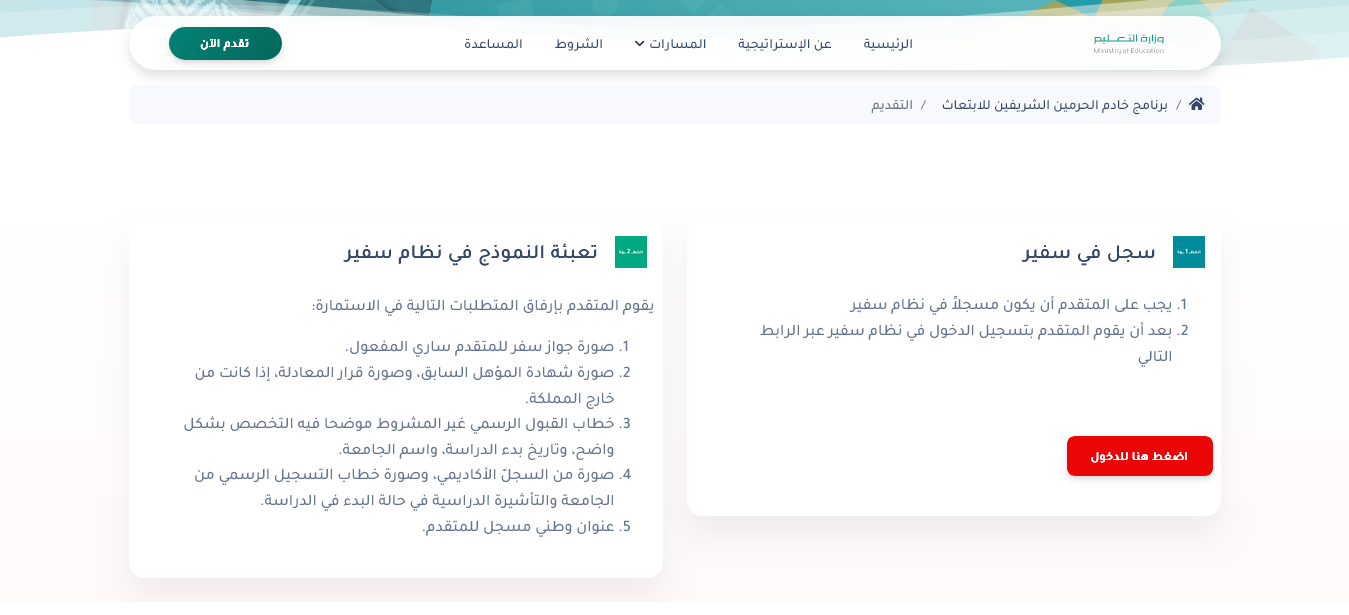Viewport: 1349px width, 615px height.
Task: Click the step 2 badge beside تعبئة النموذج
Action: tap(631, 252)
